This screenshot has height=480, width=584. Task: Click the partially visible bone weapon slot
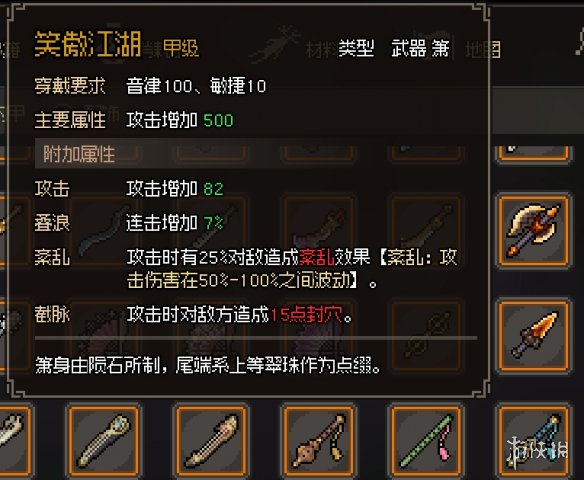(x=15, y=441)
